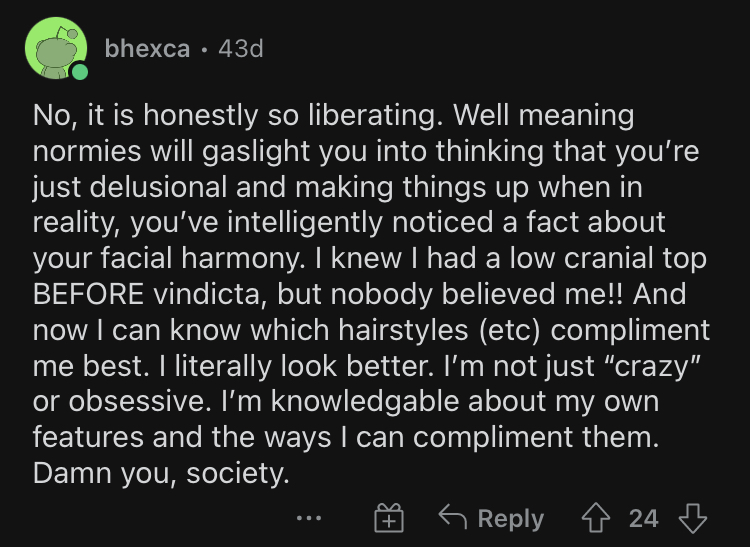
Task: Open bhexca's Snoo avatar
Action: click(56, 48)
